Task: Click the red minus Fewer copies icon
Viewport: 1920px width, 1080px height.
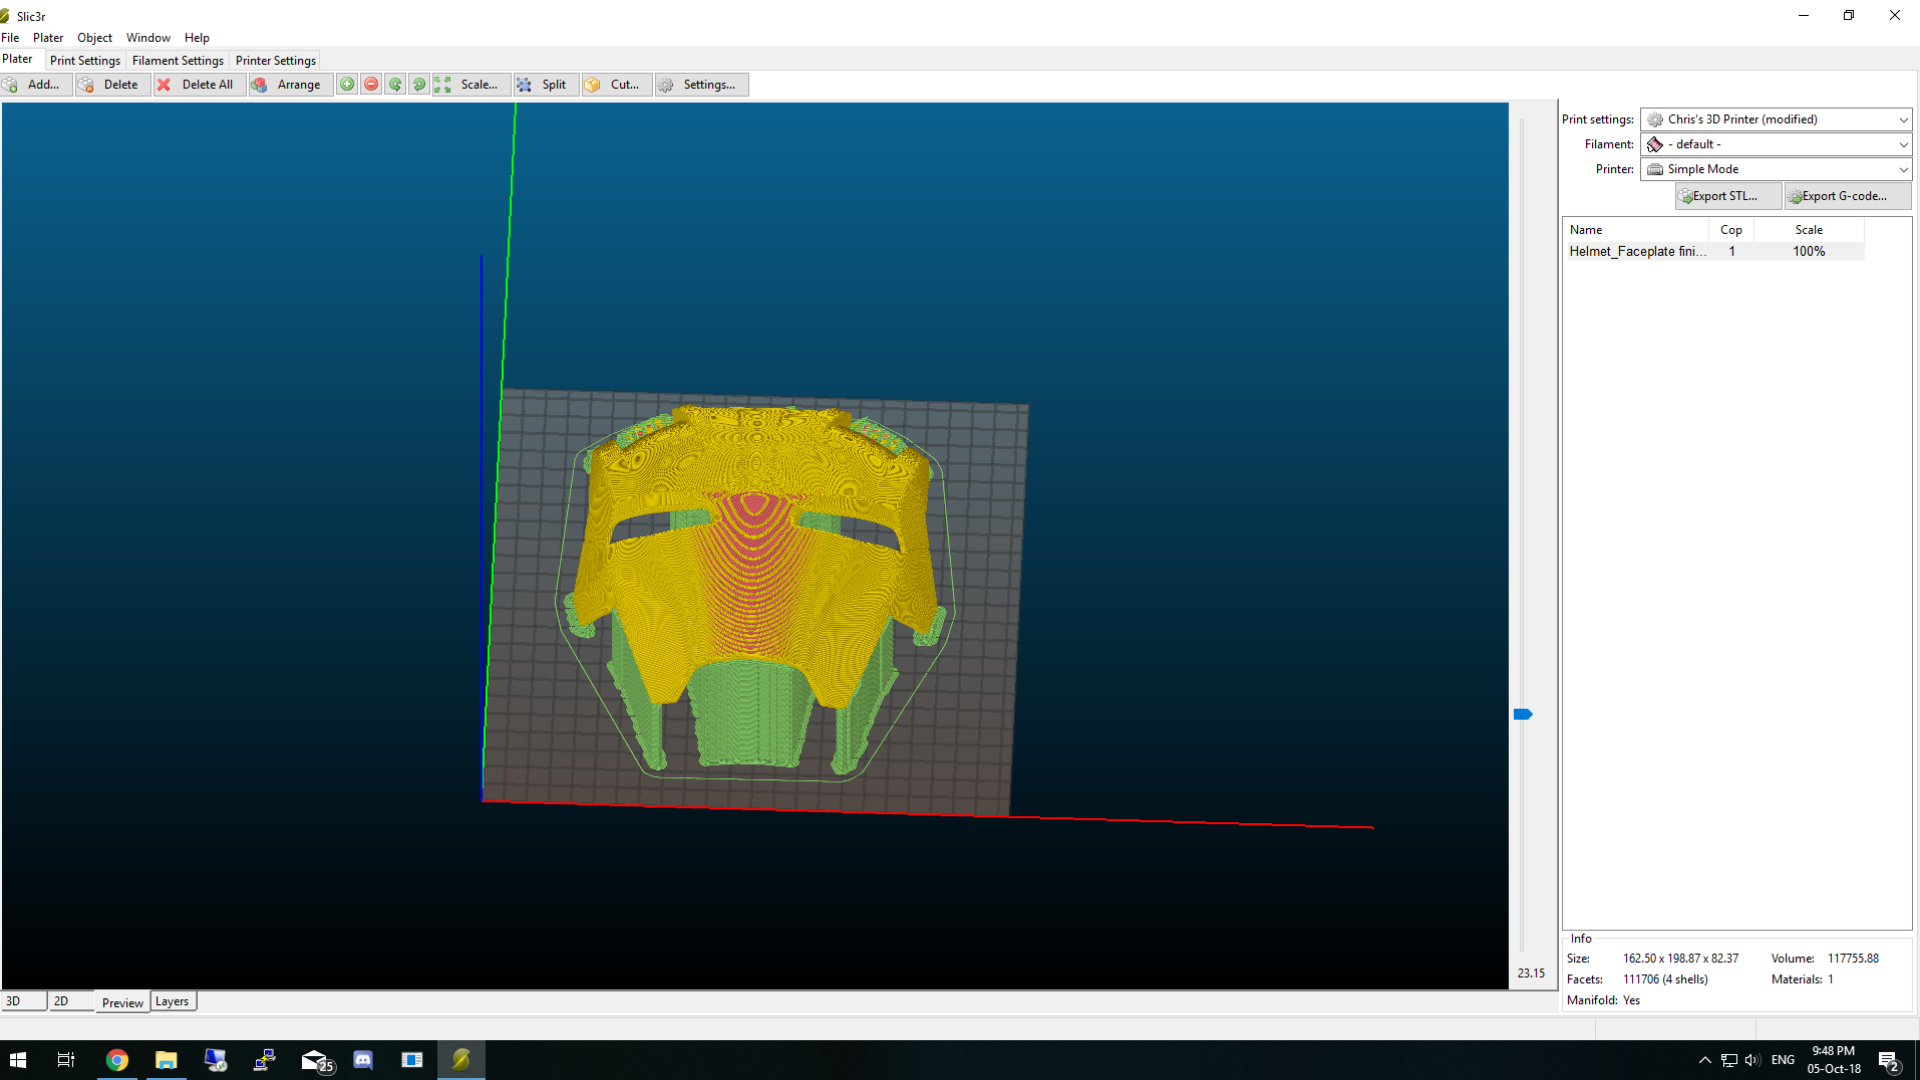Action: (371, 85)
